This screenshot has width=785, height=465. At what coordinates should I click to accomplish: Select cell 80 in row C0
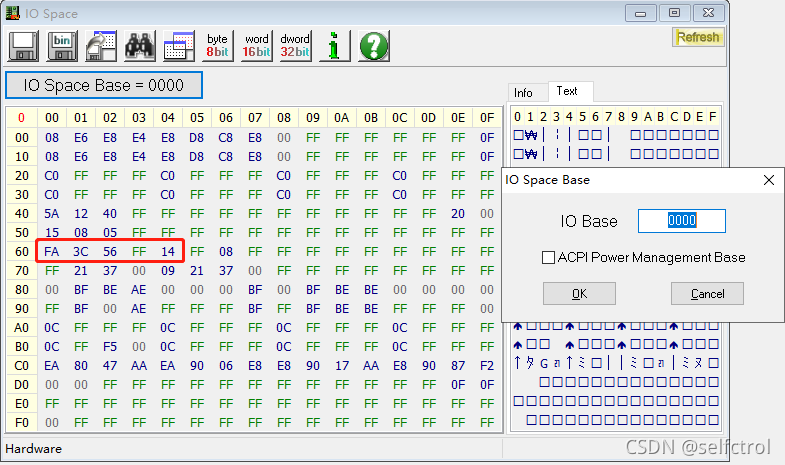81,365
